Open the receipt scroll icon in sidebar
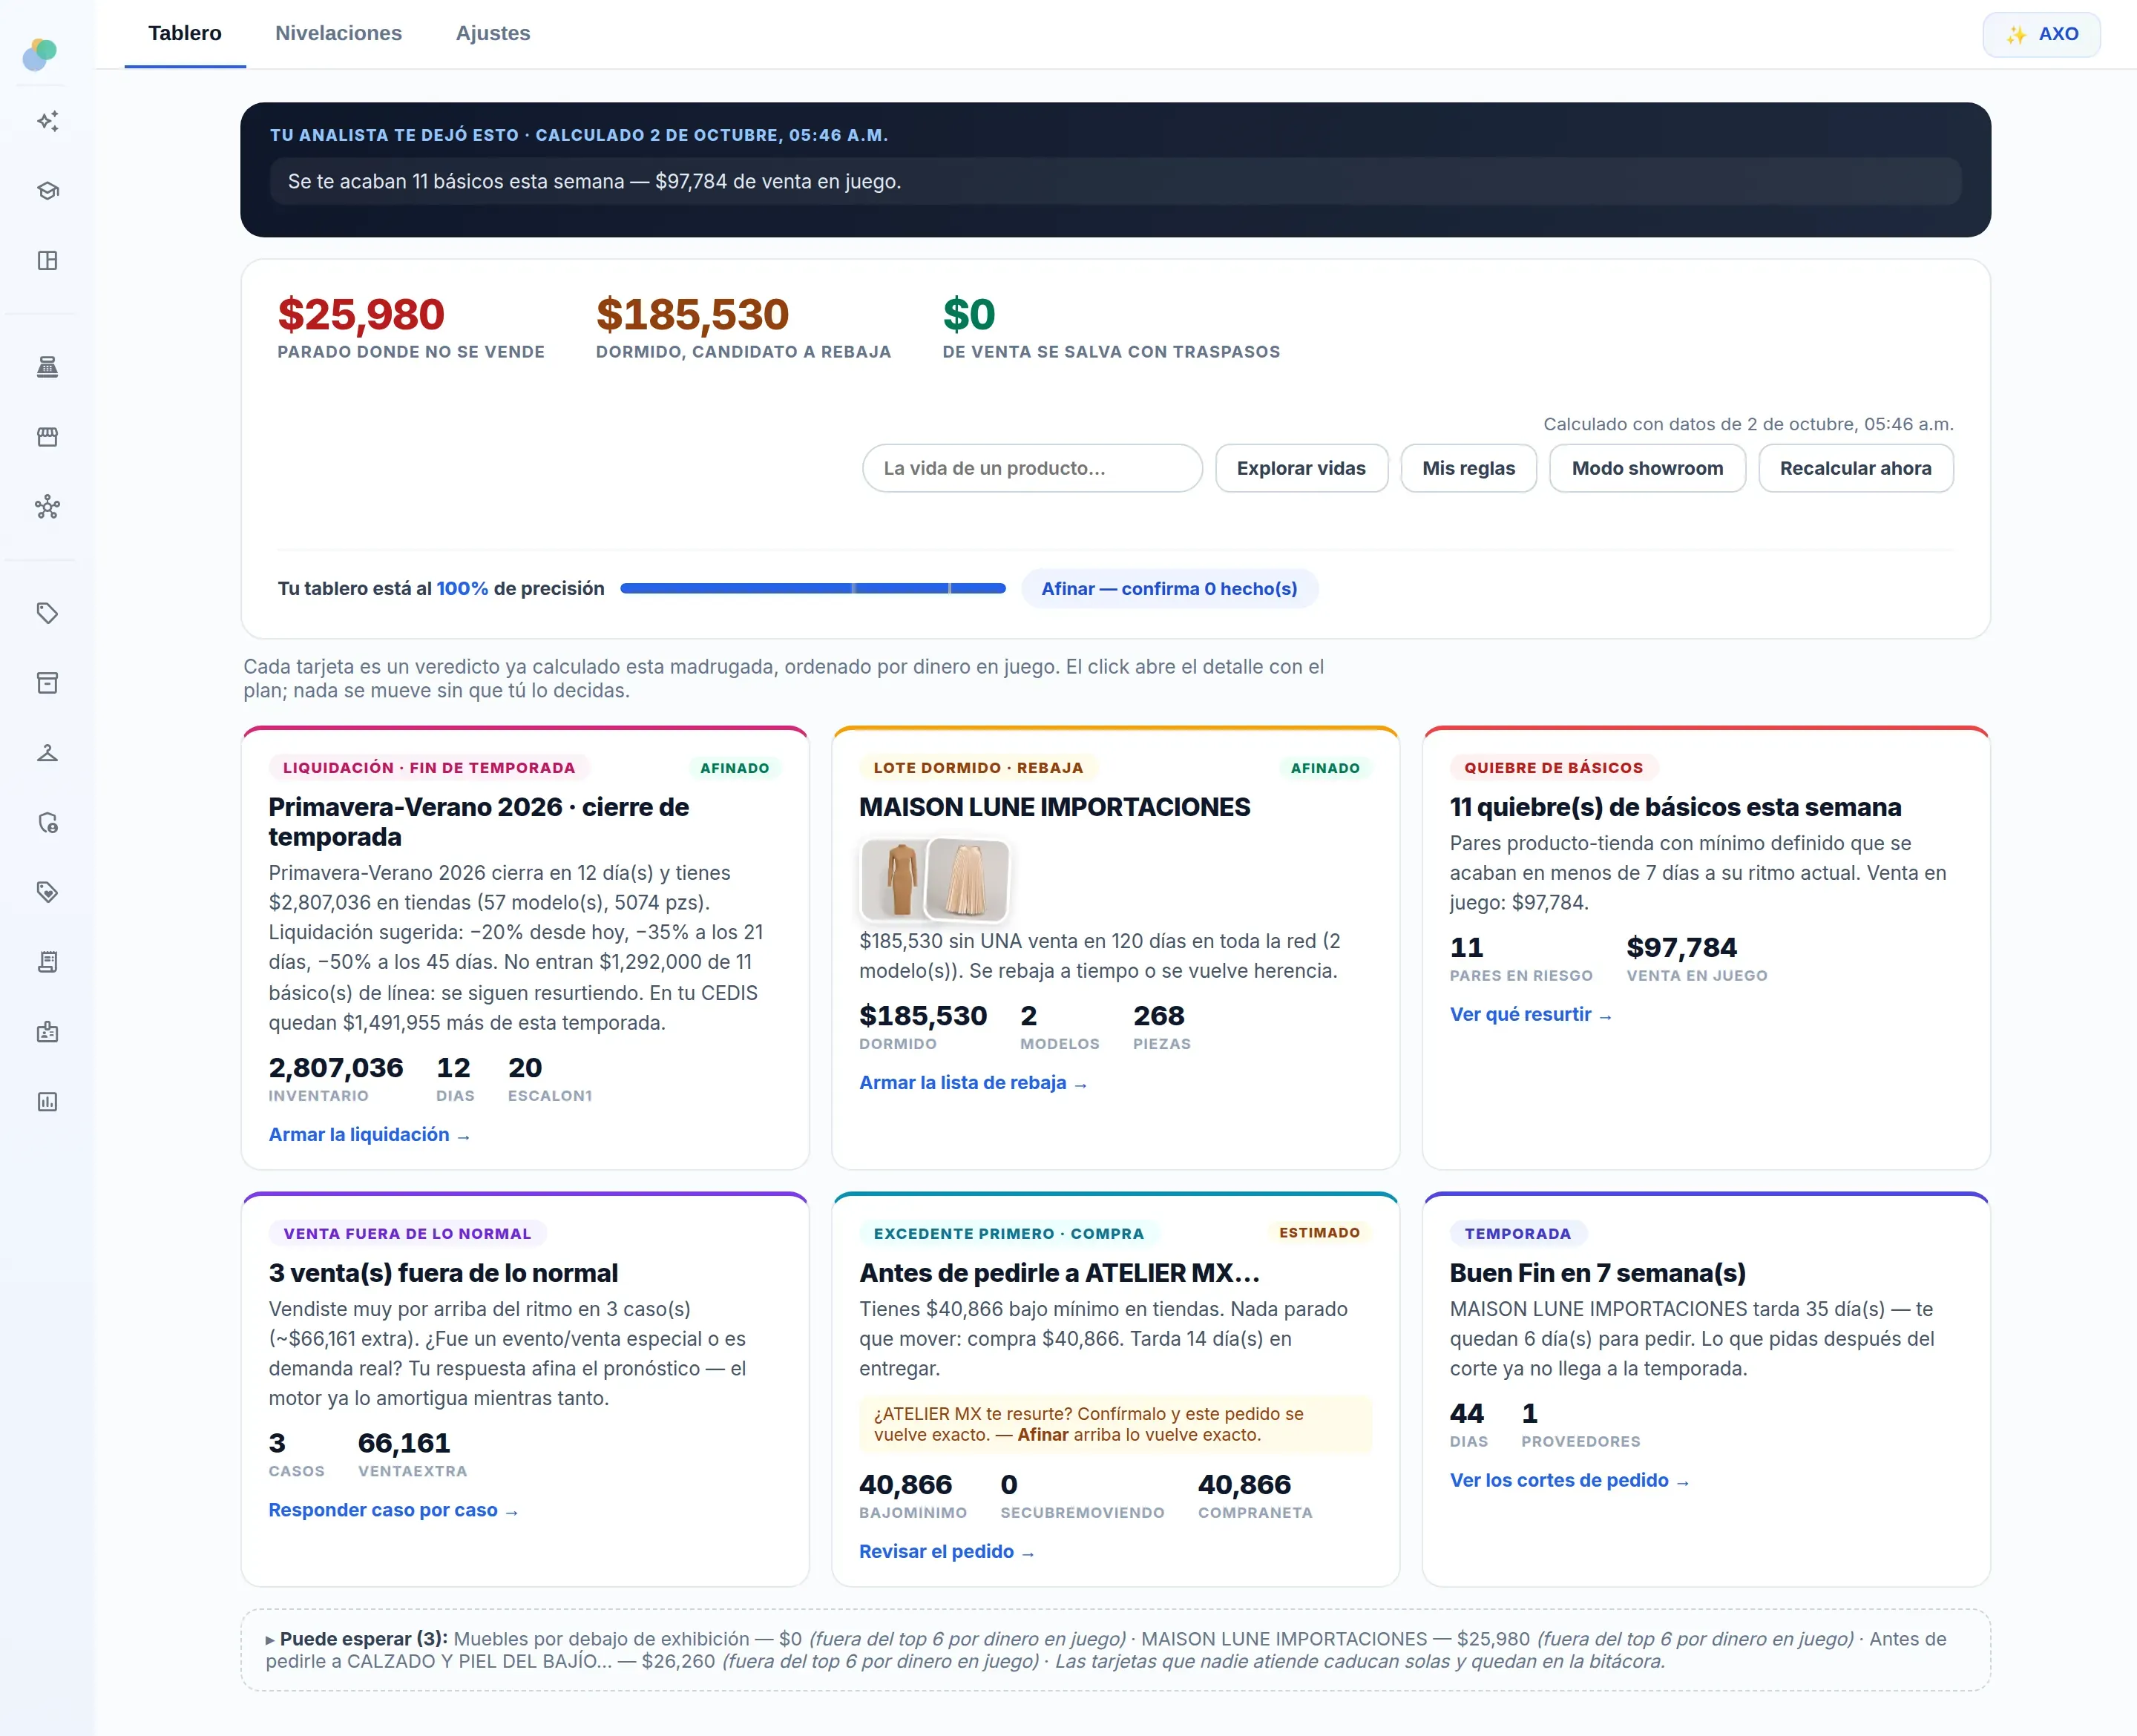2137x1736 pixels. pos(47,962)
